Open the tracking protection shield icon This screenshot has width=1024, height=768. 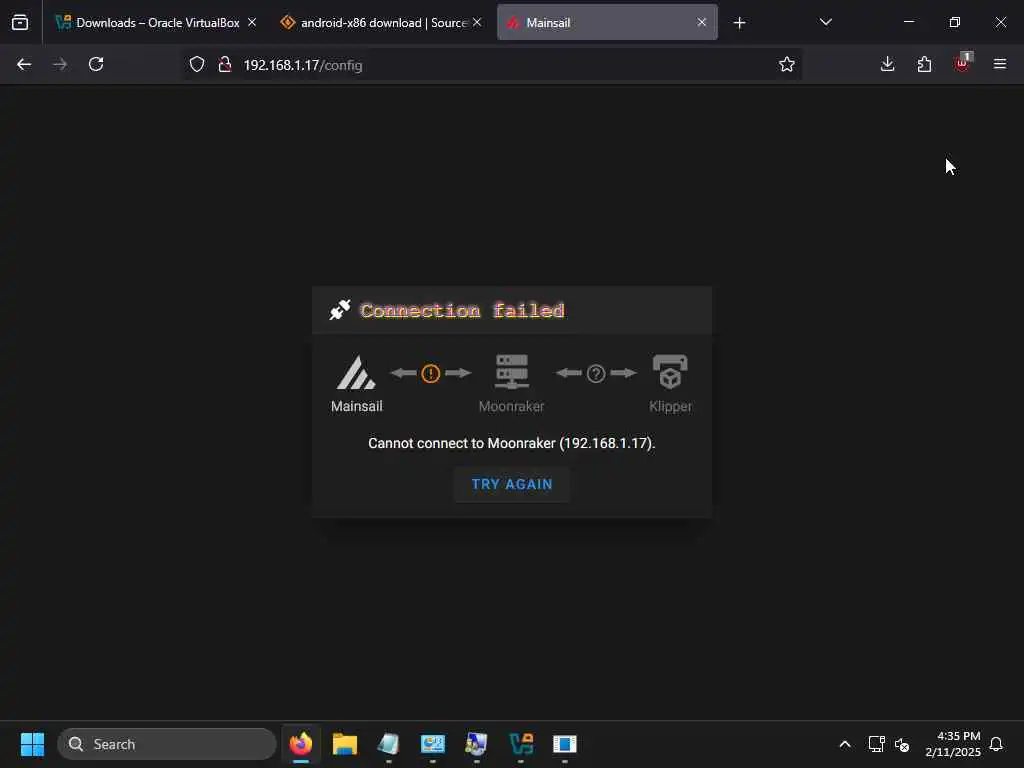[x=197, y=65]
